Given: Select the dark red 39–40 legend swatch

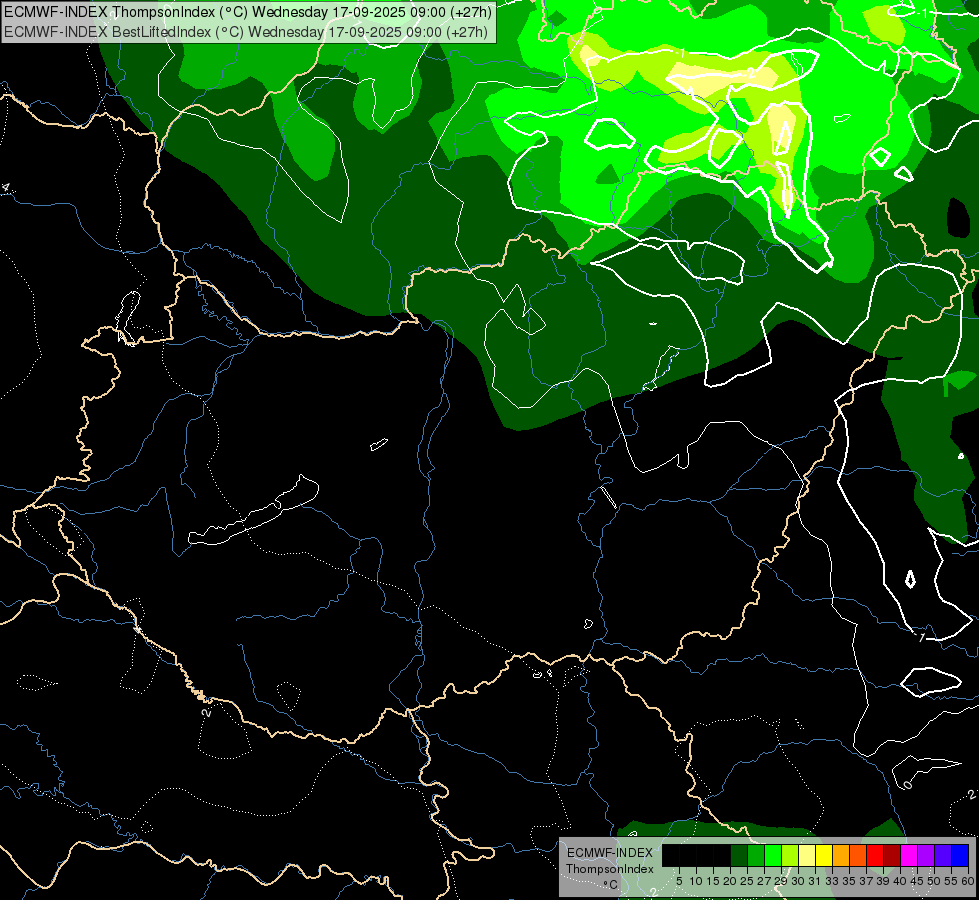Looking at the screenshot, I should point(892,855).
